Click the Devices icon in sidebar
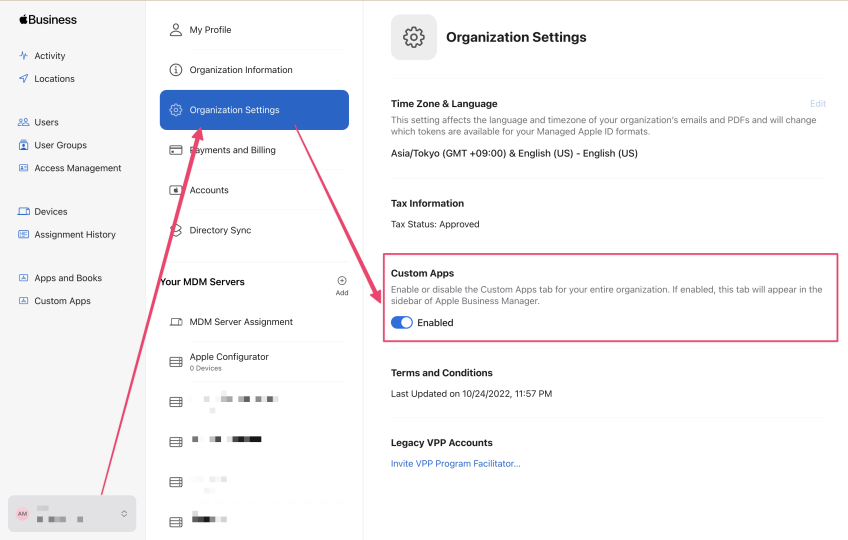This screenshot has width=848, height=540. 24,212
